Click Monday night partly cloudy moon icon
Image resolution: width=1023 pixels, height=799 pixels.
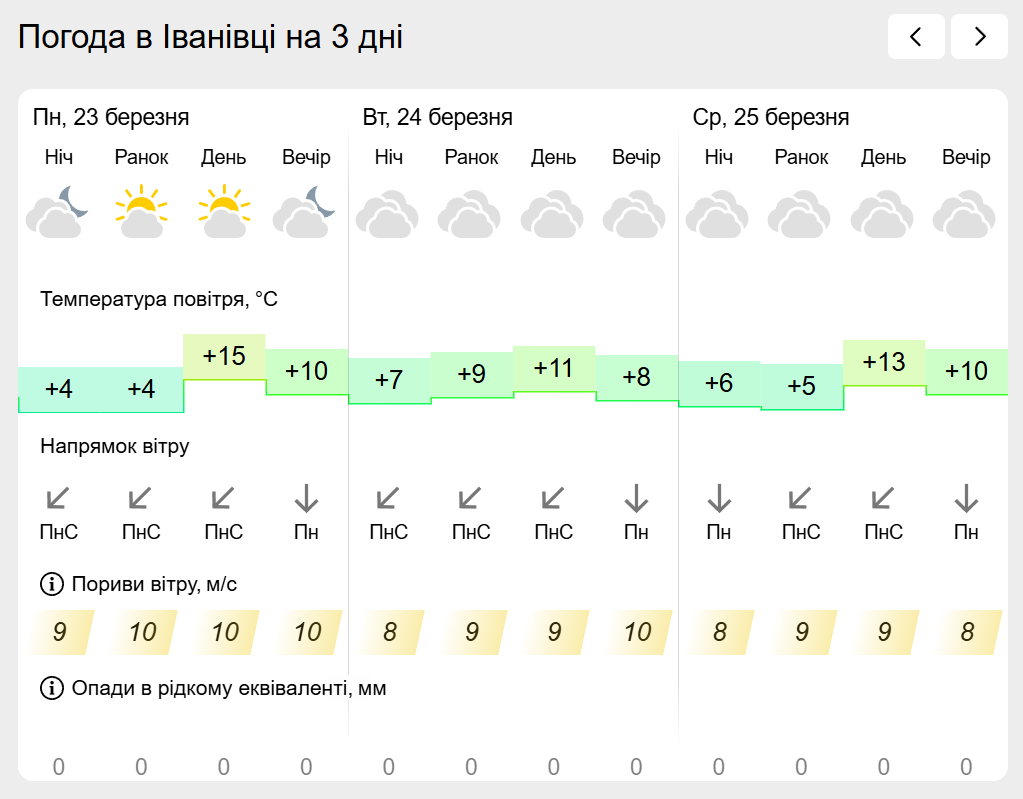click(x=58, y=212)
